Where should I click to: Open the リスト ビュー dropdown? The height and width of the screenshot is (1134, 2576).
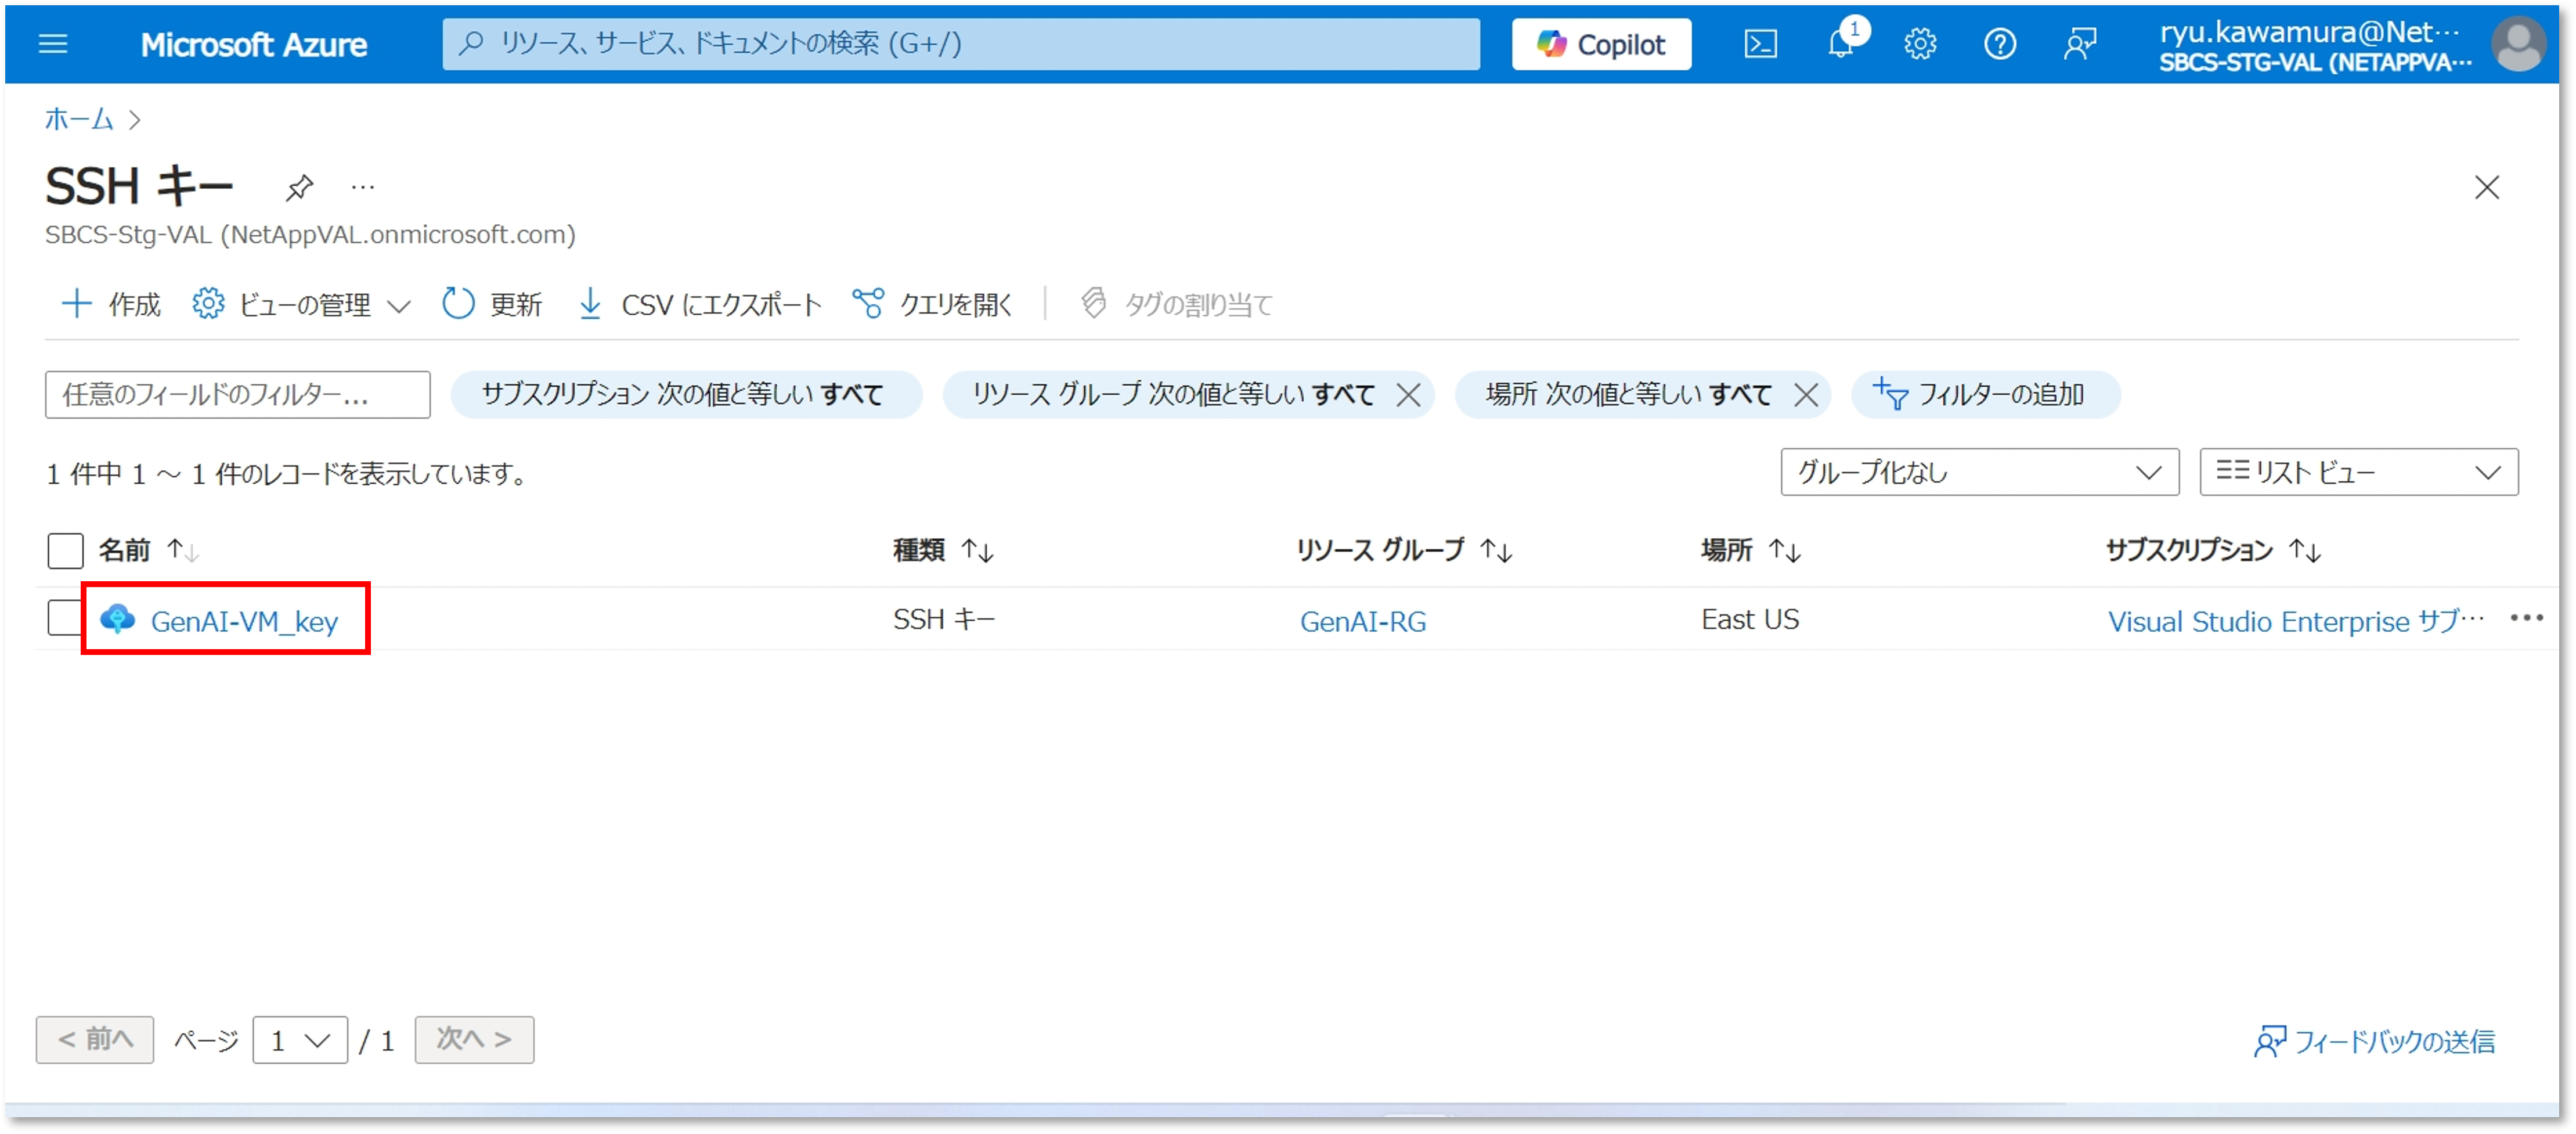pyautogui.click(x=2358, y=472)
